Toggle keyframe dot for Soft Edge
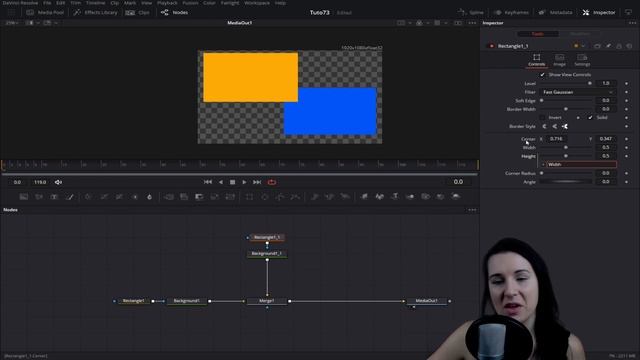 pyautogui.click(x=627, y=100)
